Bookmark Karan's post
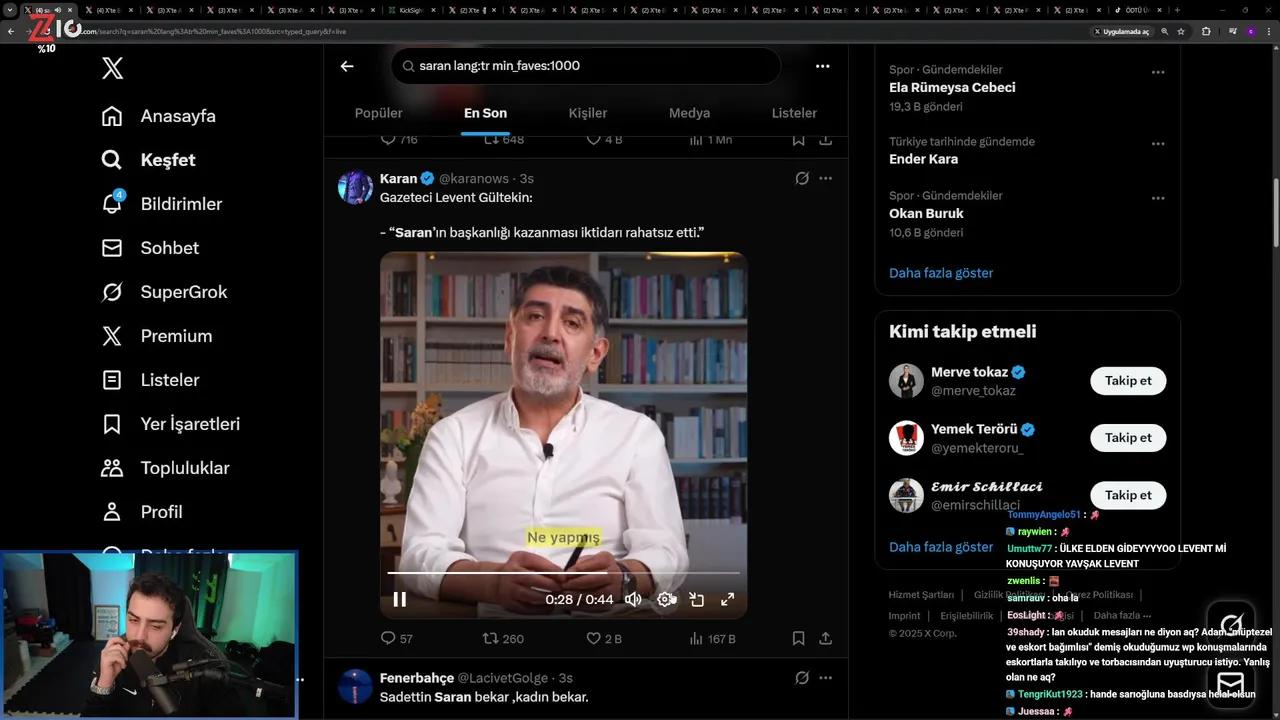1280x720 pixels. click(798, 638)
